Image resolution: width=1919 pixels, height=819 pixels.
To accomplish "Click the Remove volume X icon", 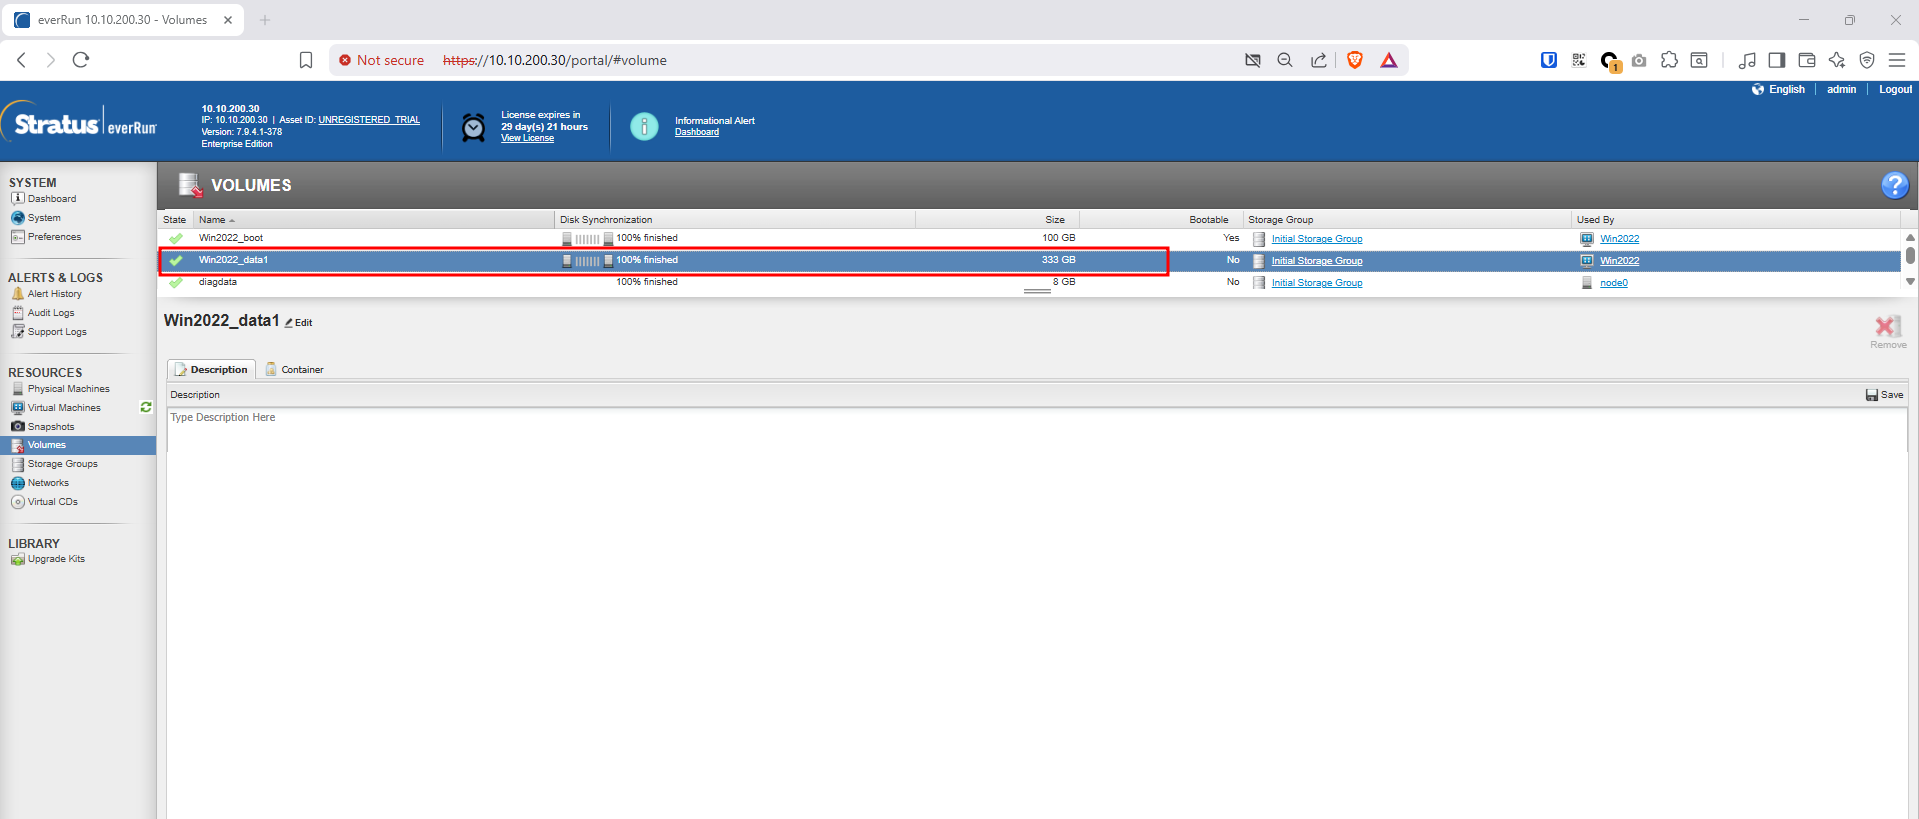I will point(1887,327).
